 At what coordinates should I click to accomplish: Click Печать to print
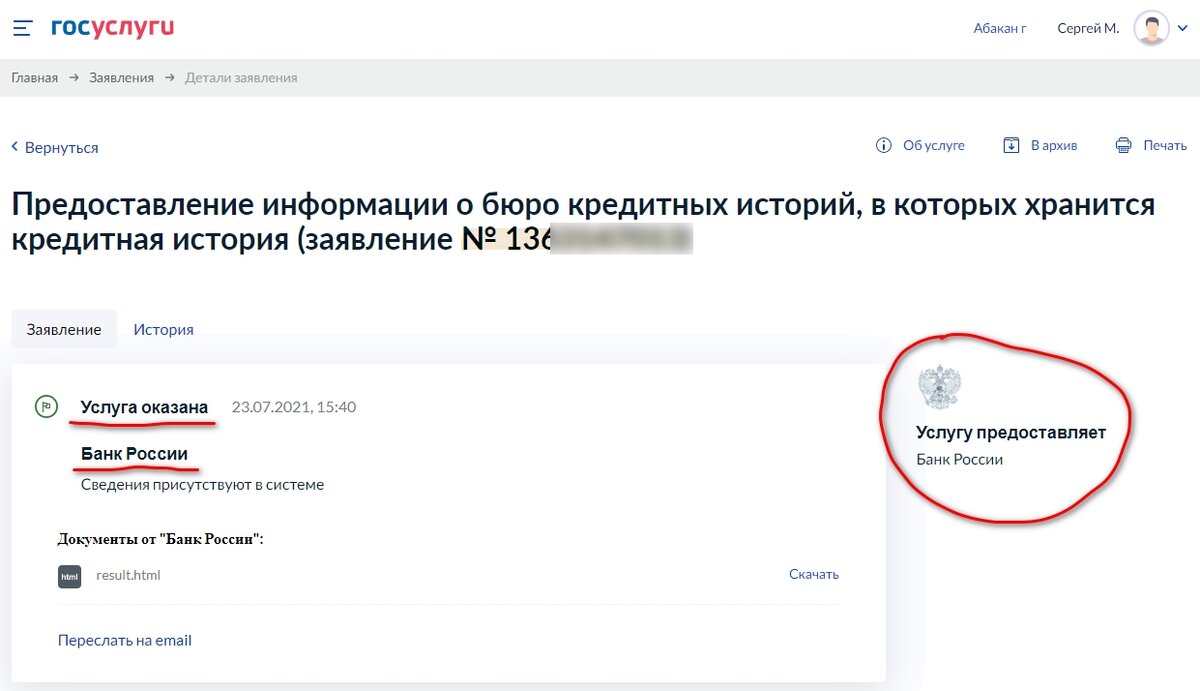(1165, 145)
